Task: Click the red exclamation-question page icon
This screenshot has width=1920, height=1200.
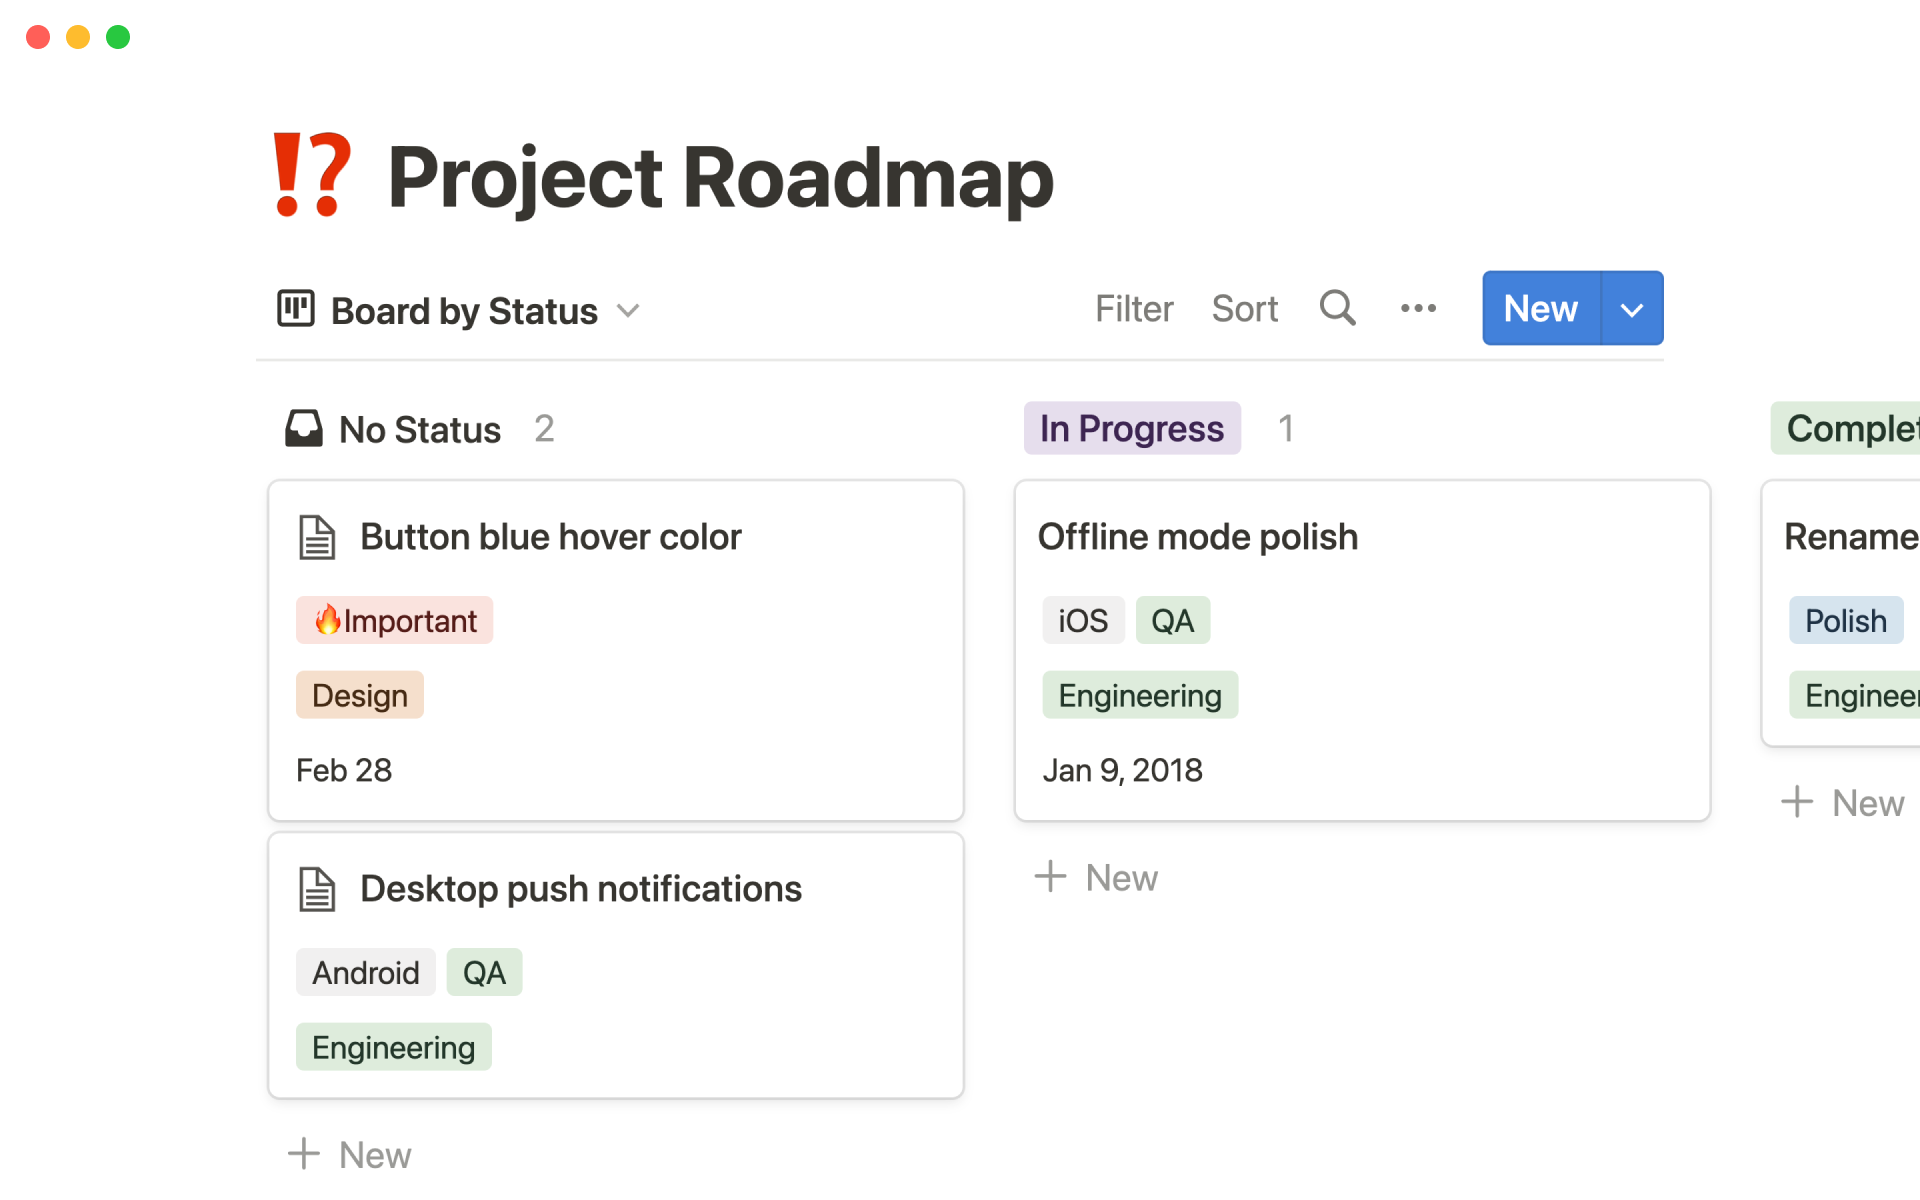Action: [312, 176]
